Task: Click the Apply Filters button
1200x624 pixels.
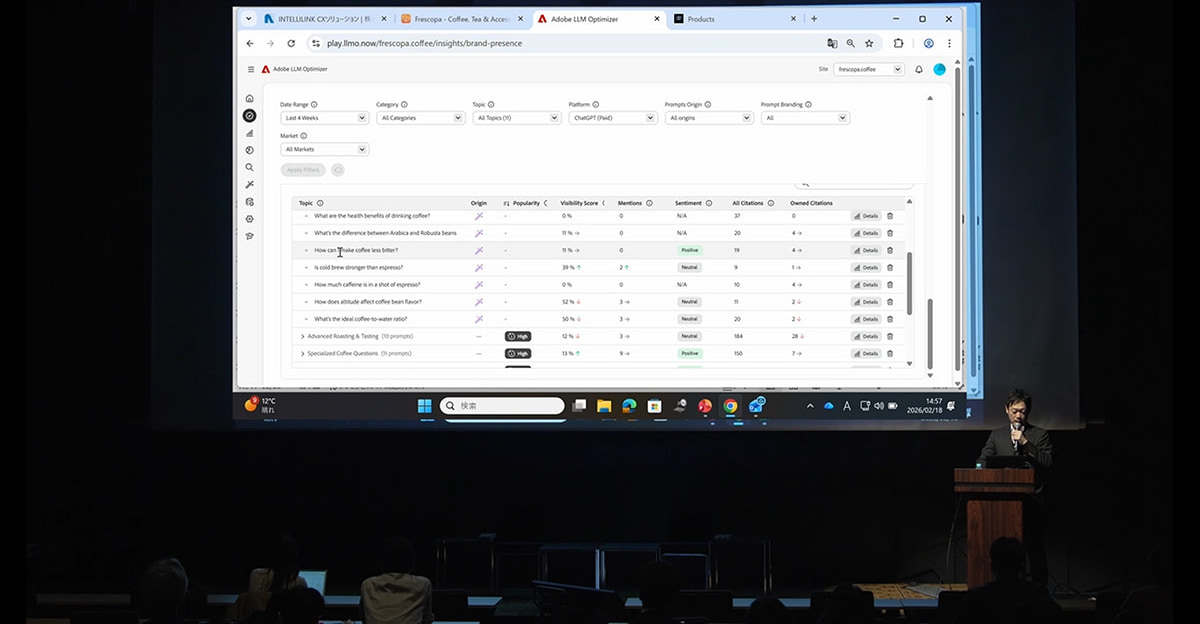Action: pos(303,170)
